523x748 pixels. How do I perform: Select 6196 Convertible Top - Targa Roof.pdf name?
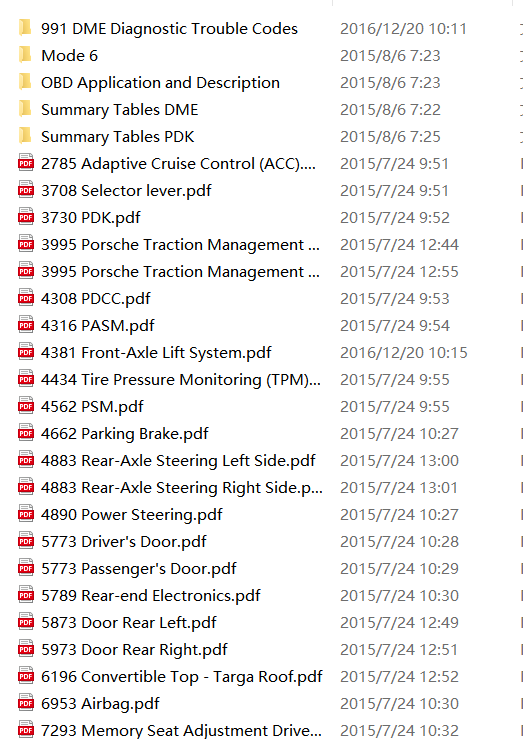pos(182,676)
